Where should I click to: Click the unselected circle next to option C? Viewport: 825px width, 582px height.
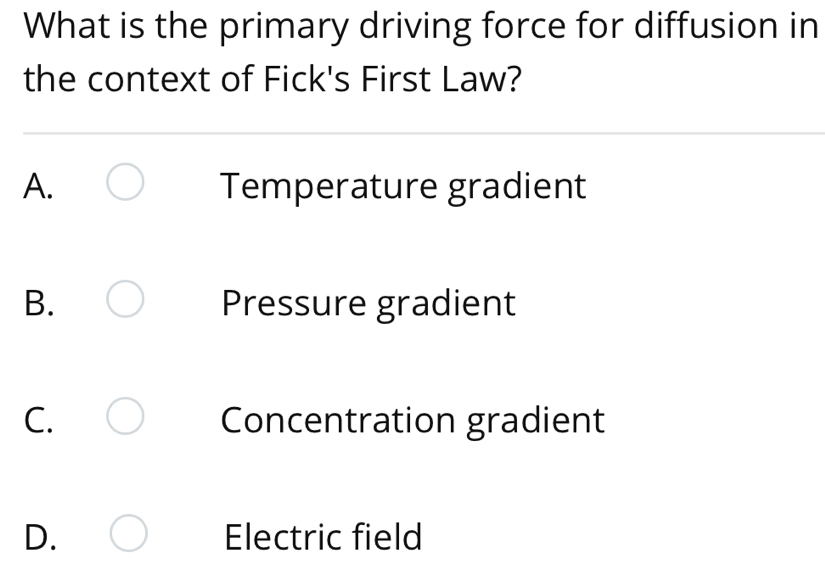point(124,418)
